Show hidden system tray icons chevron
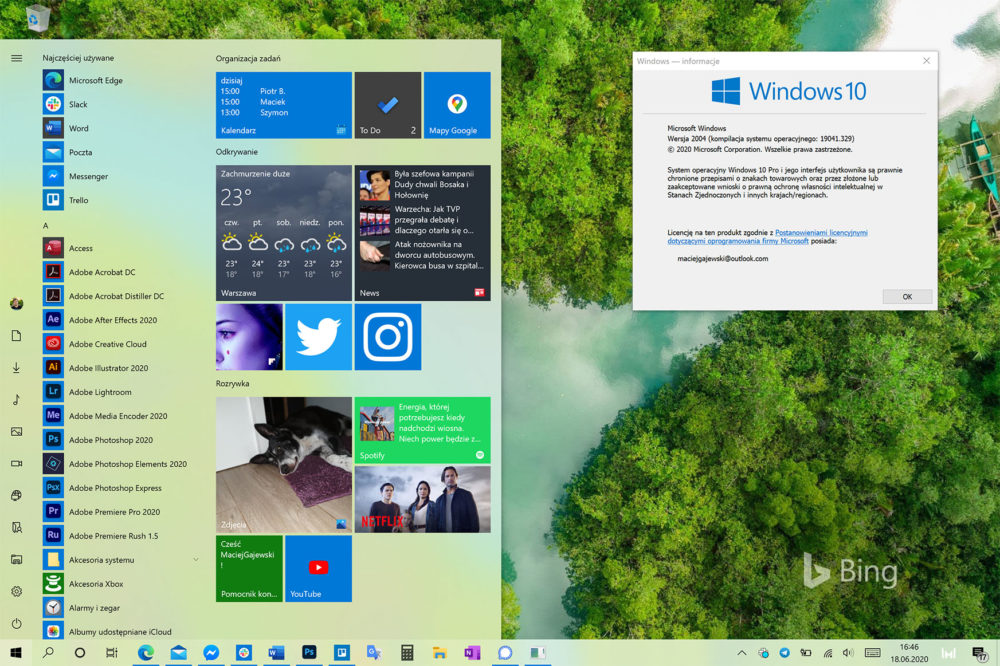Viewport: 1000px width, 666px height. tap(742, 653)
